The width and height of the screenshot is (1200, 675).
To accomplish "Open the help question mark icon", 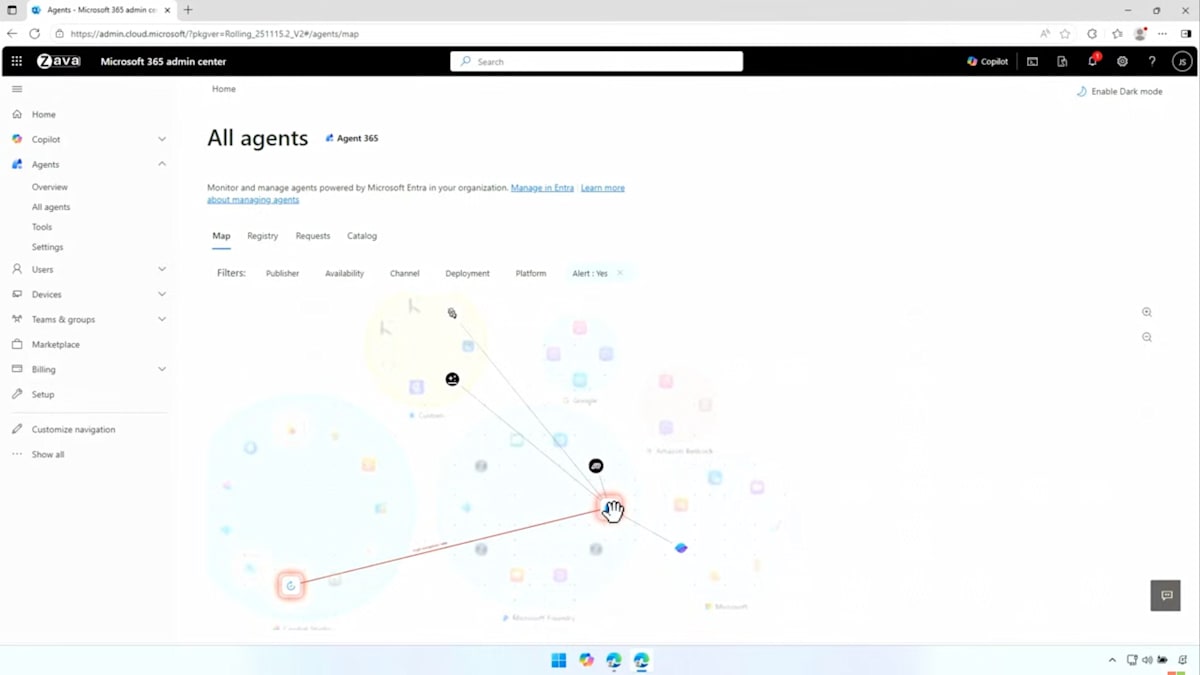I will pos(1152,61).
